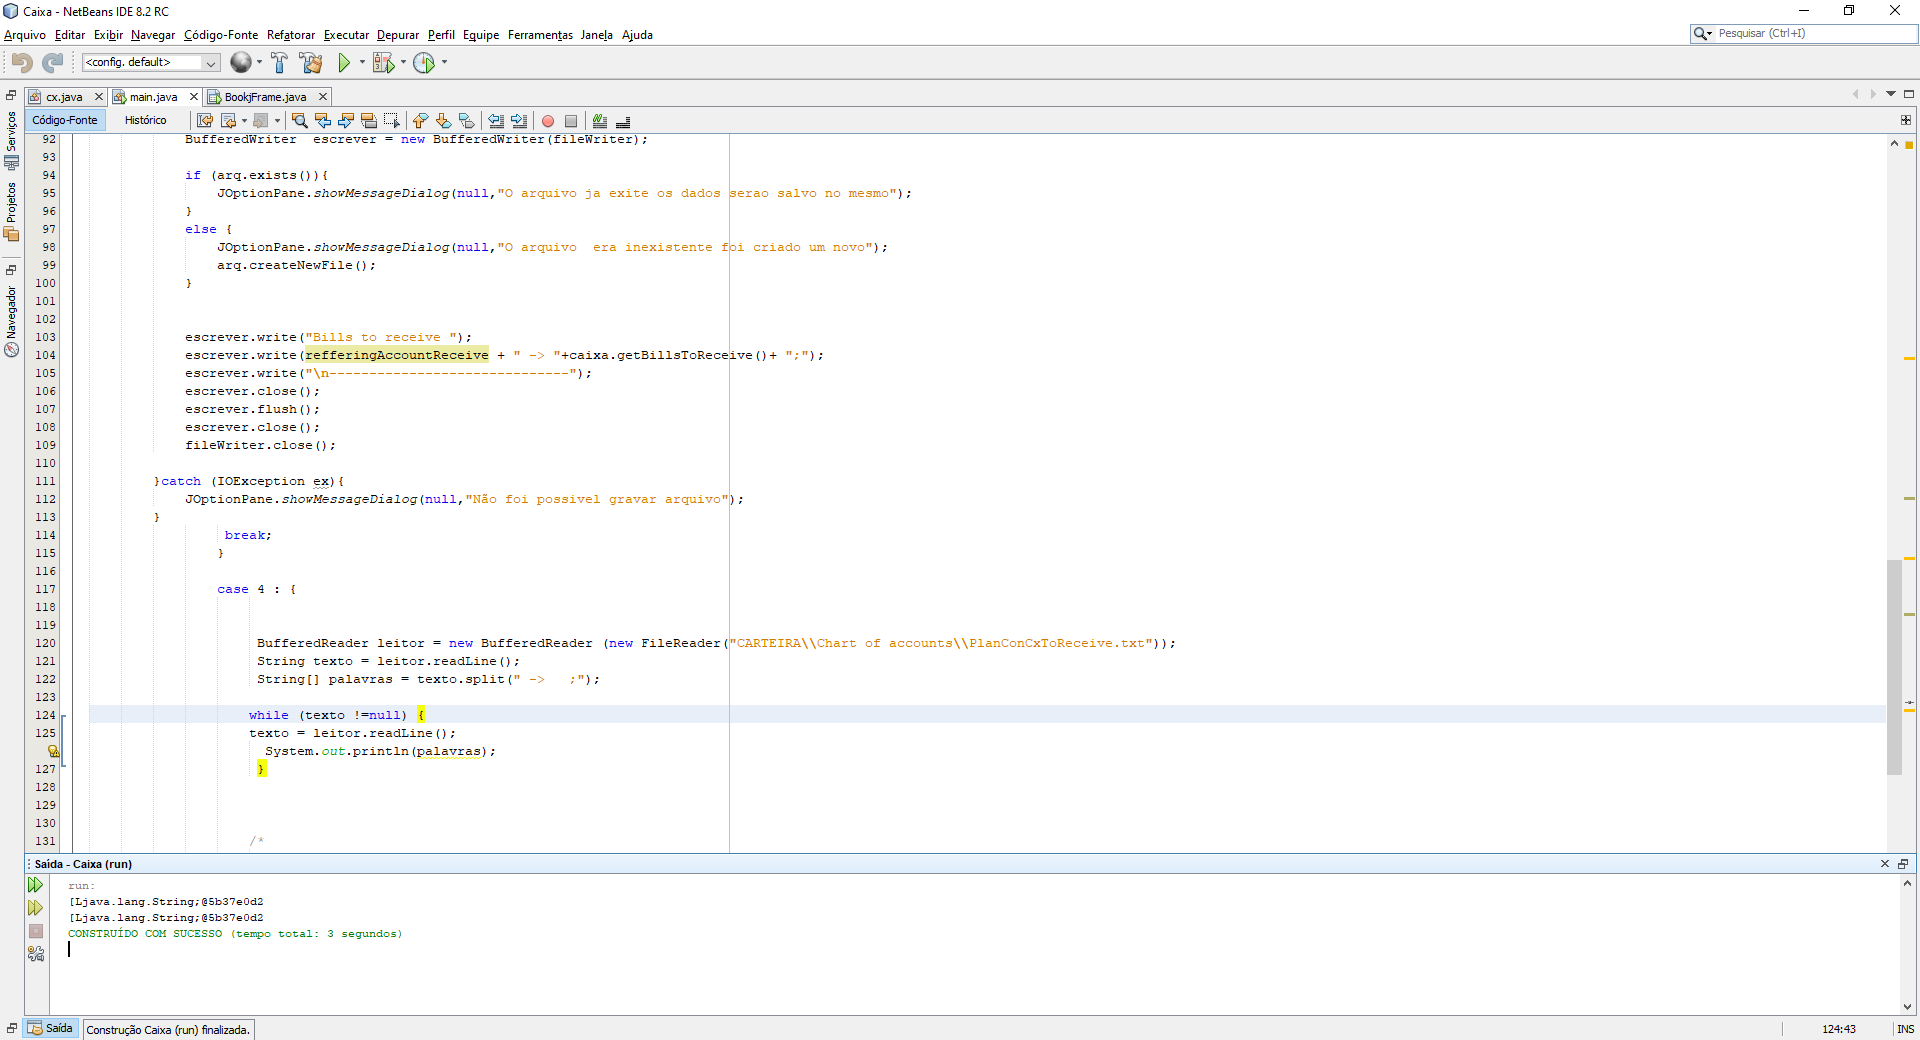Start macro recording red circle
This screenshot has height=1040, width=1920.
(x=548, y=121)
